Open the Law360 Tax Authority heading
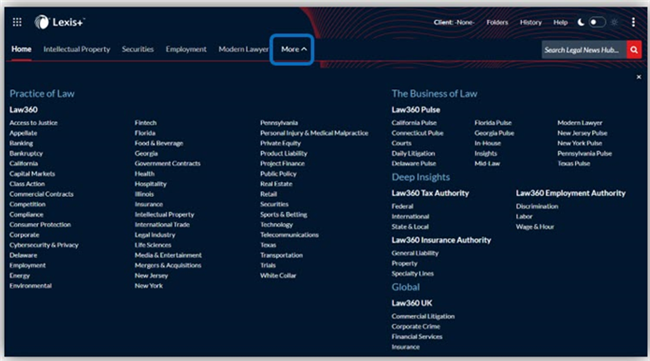 coord(430,193)
